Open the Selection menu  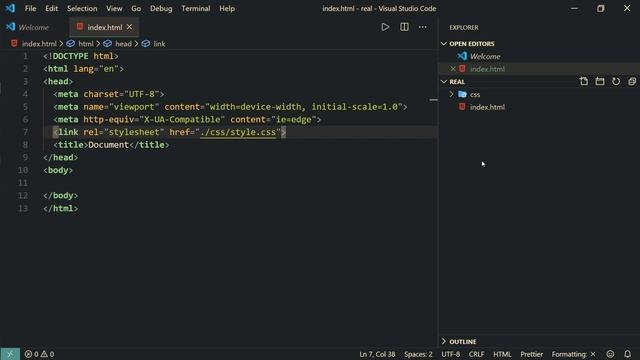82,8
